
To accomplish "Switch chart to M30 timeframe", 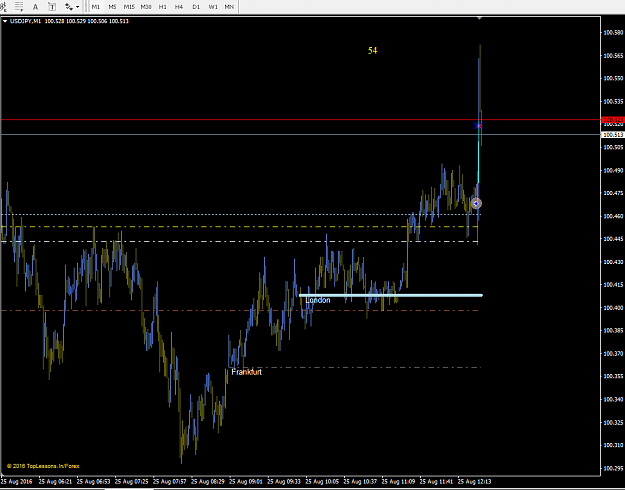I will tap(146, 7).
